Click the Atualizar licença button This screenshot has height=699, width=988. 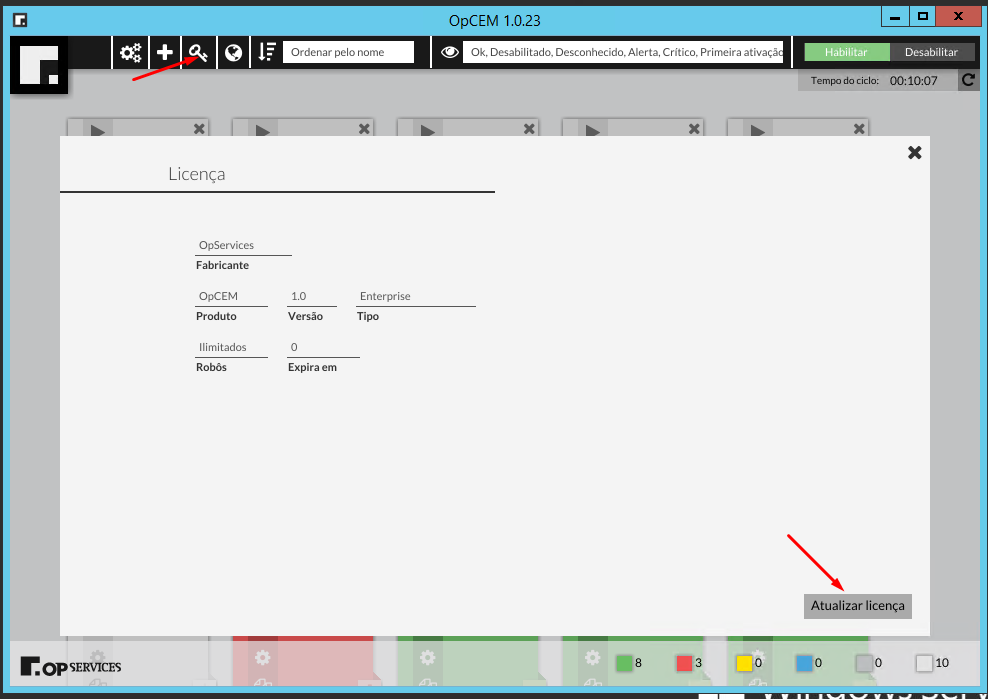857,606
